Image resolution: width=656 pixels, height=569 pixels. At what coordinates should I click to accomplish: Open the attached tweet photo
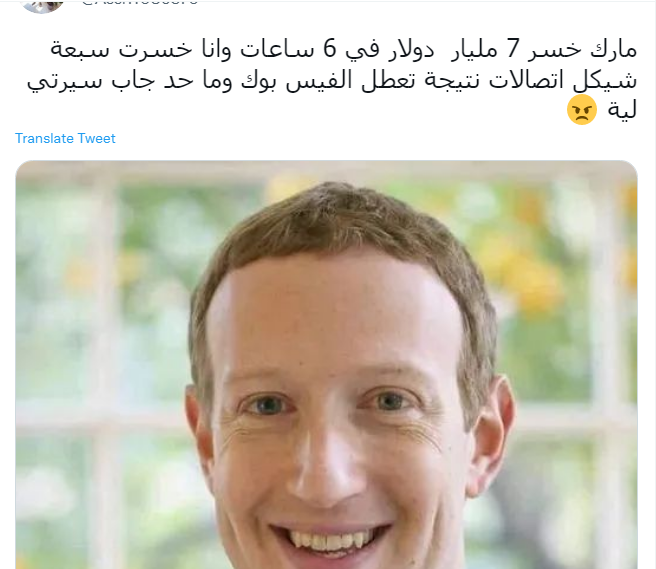coord(326,364)
